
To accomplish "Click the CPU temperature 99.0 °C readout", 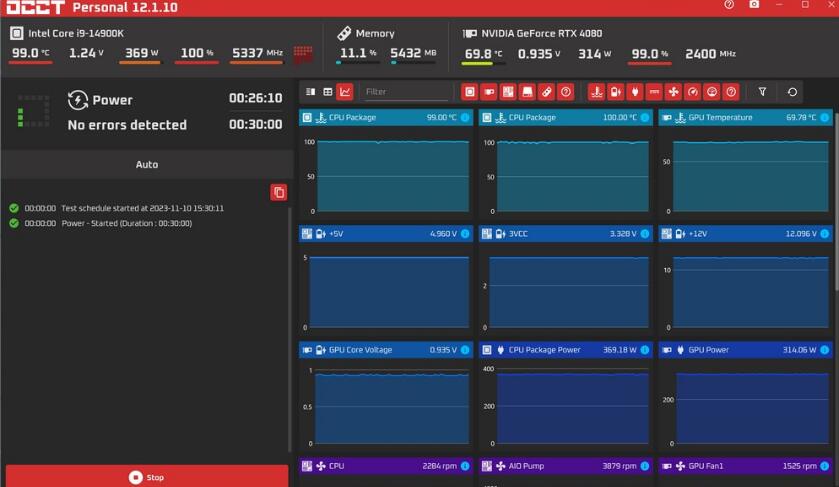I will click(30, 53).
